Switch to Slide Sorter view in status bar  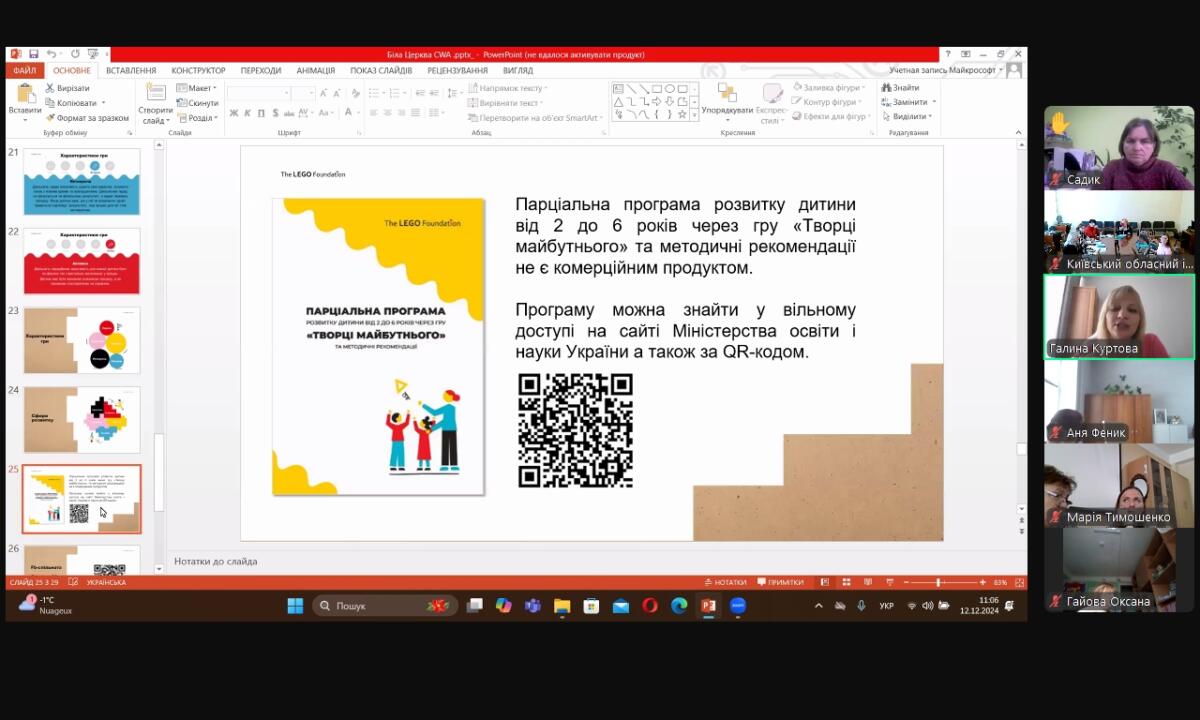846,582
